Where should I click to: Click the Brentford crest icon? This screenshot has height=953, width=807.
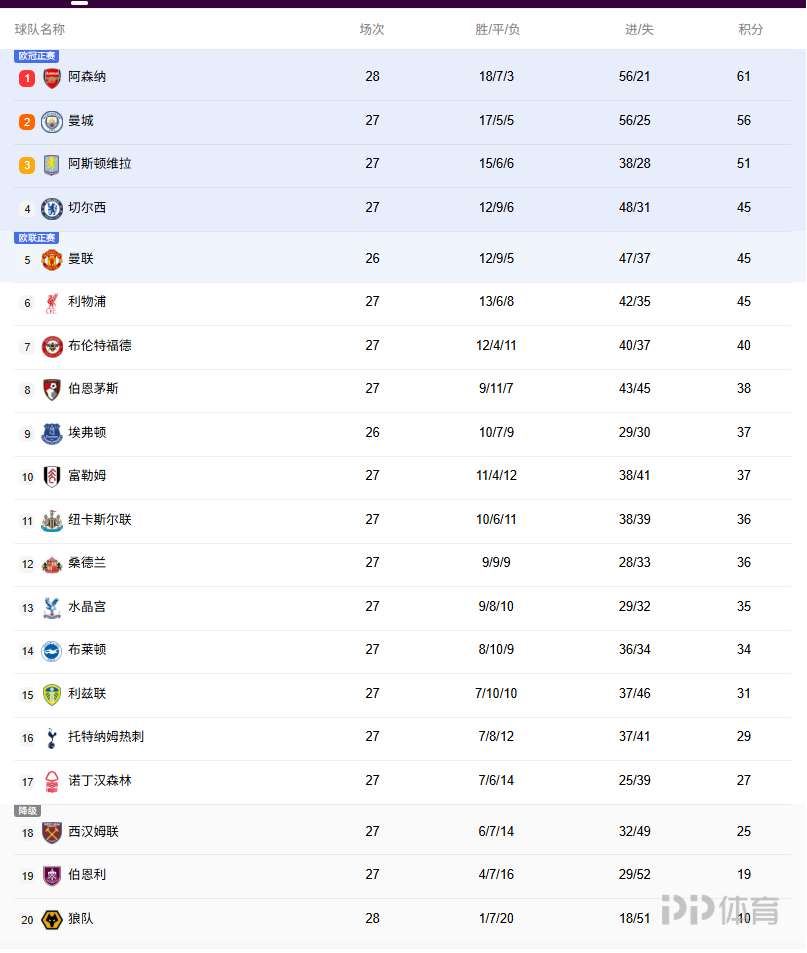[52, 347]
